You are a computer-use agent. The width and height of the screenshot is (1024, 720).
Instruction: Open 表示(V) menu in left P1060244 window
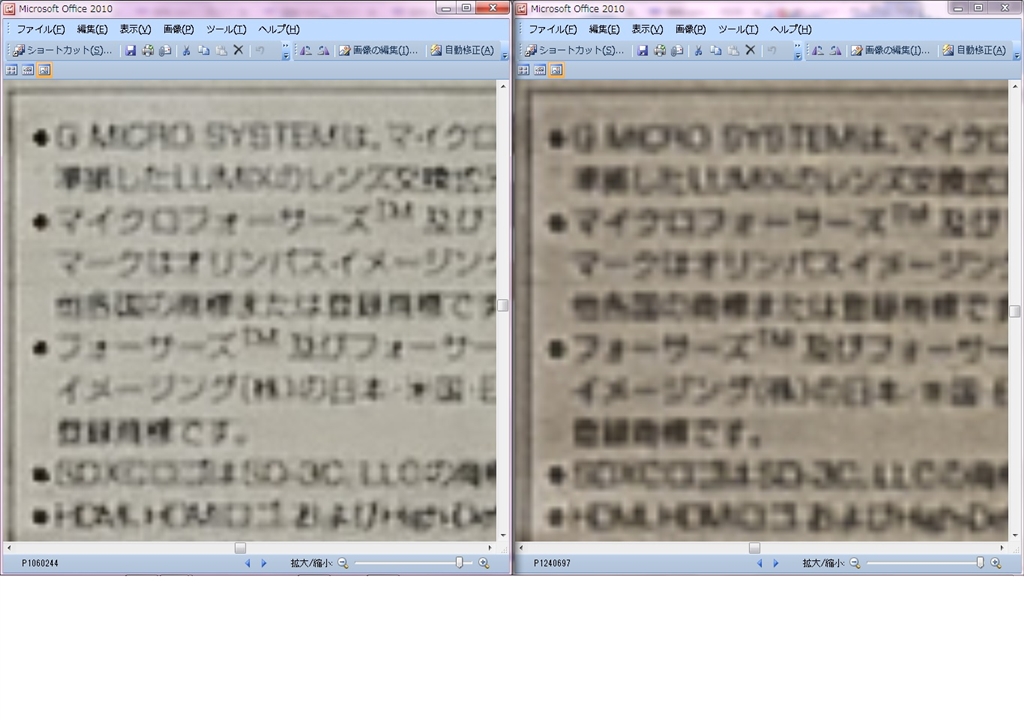click(135, 29)
